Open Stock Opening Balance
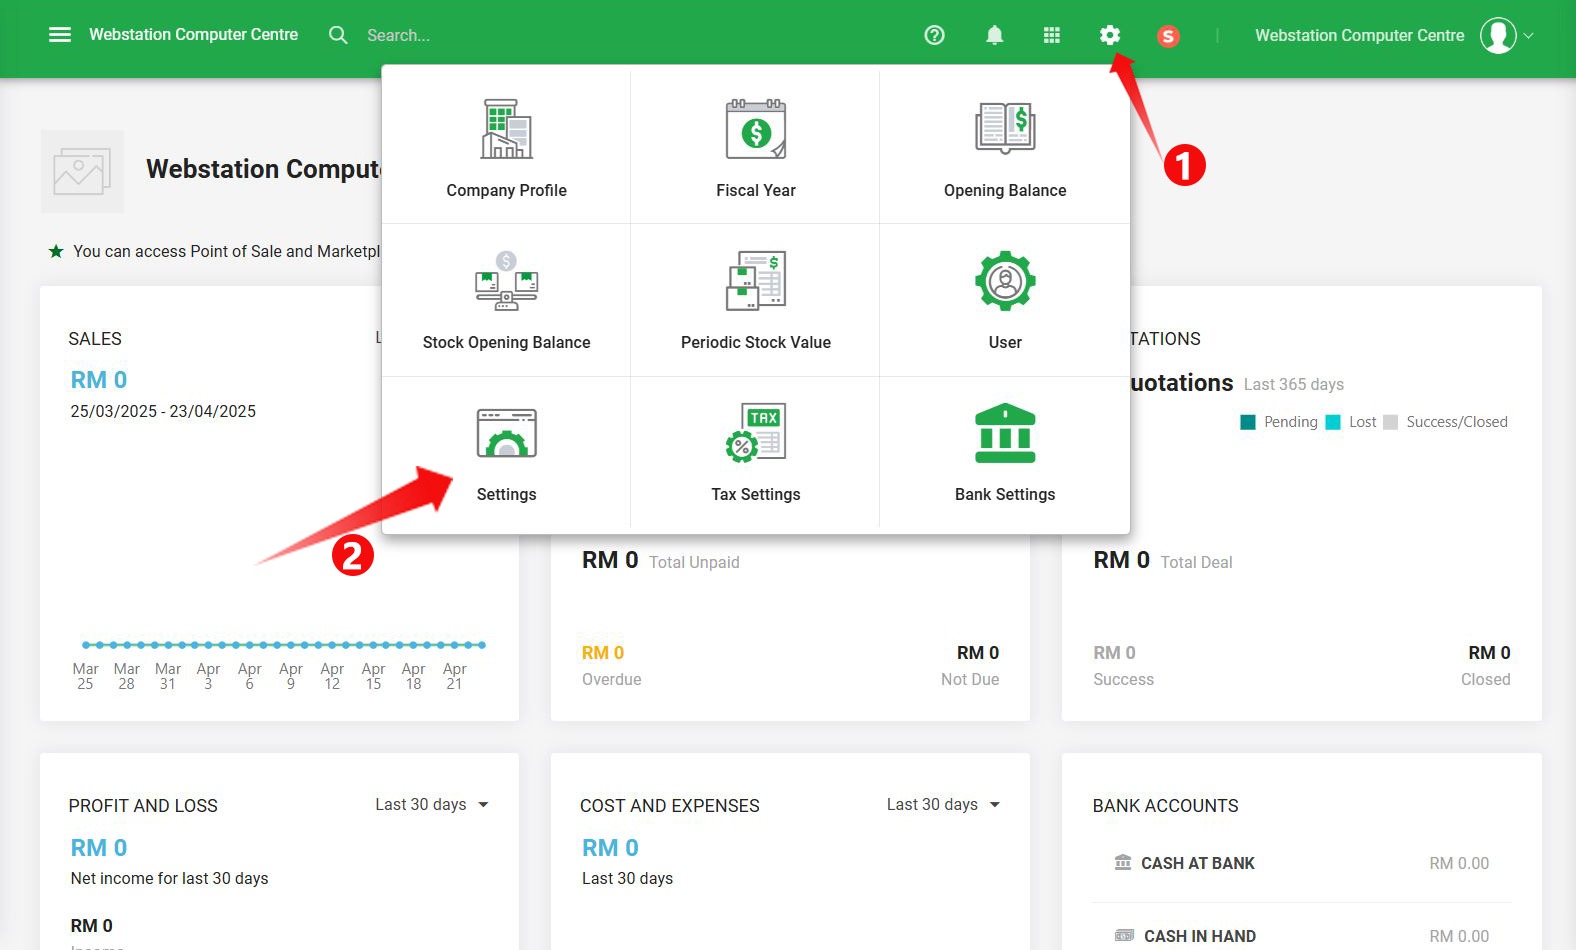1576x950 pixels. [x=506, y=300]
